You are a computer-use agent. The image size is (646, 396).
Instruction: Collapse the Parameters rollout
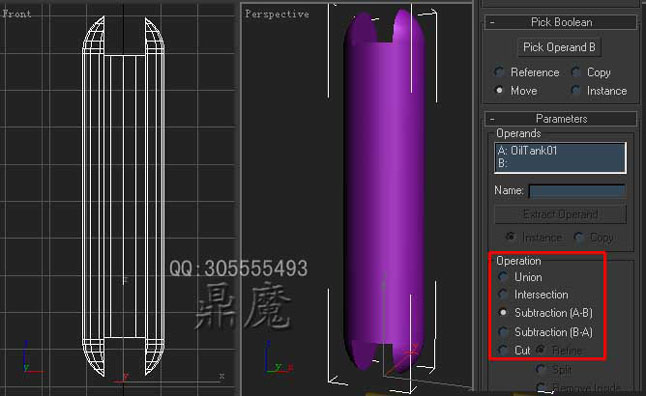pyautogui.click(x=560, y=119)
